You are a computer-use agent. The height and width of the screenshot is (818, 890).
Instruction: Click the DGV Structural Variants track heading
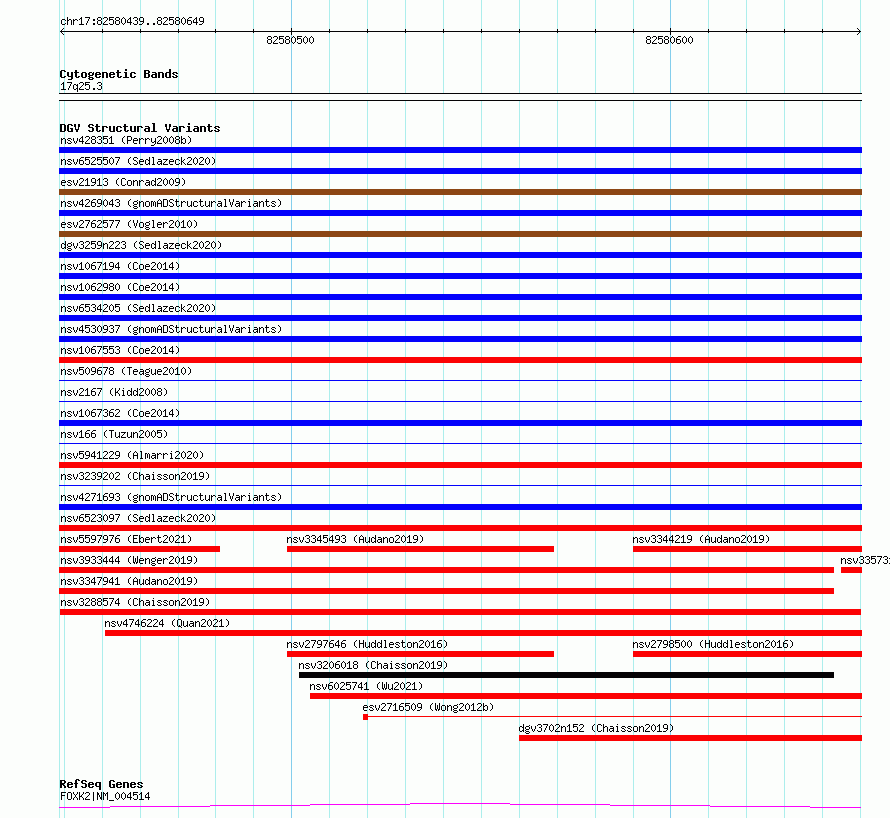click(140, 128)
